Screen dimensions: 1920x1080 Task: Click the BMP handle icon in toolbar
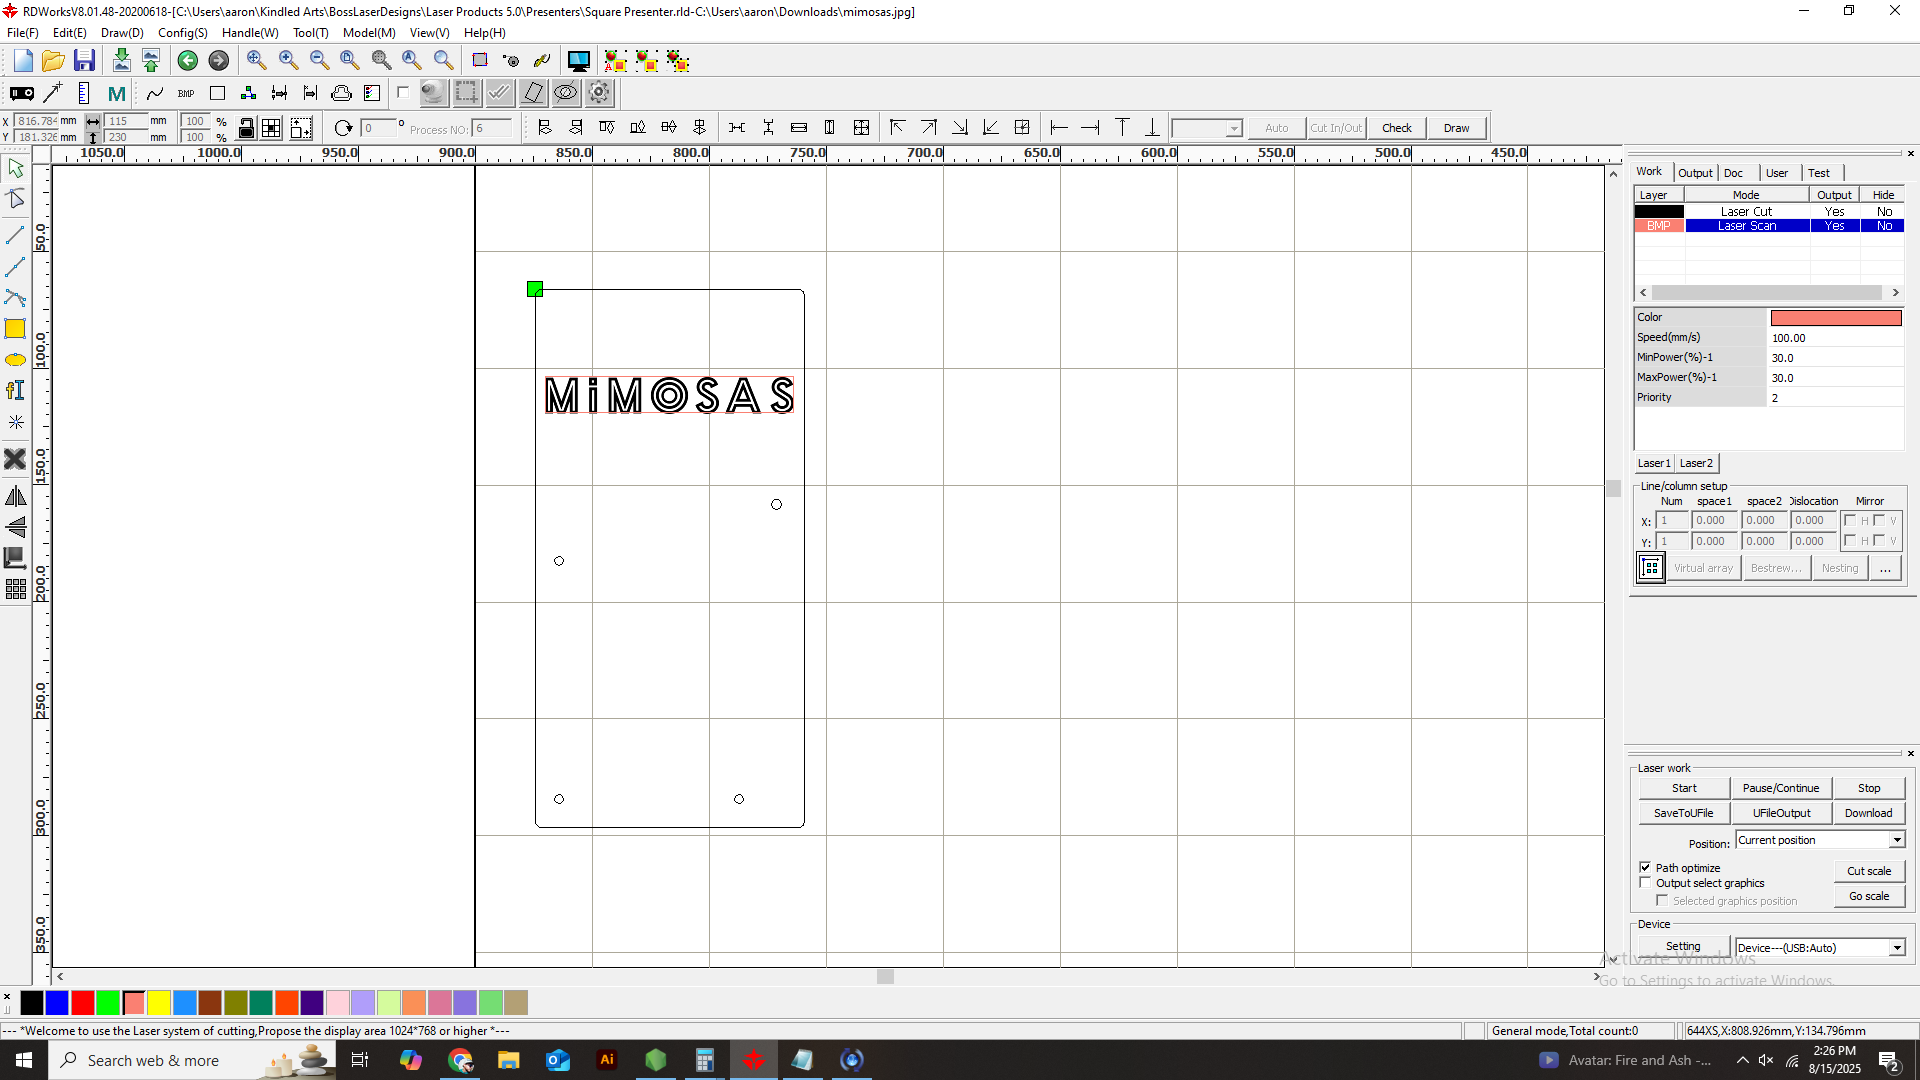click(x=186, y=93)
